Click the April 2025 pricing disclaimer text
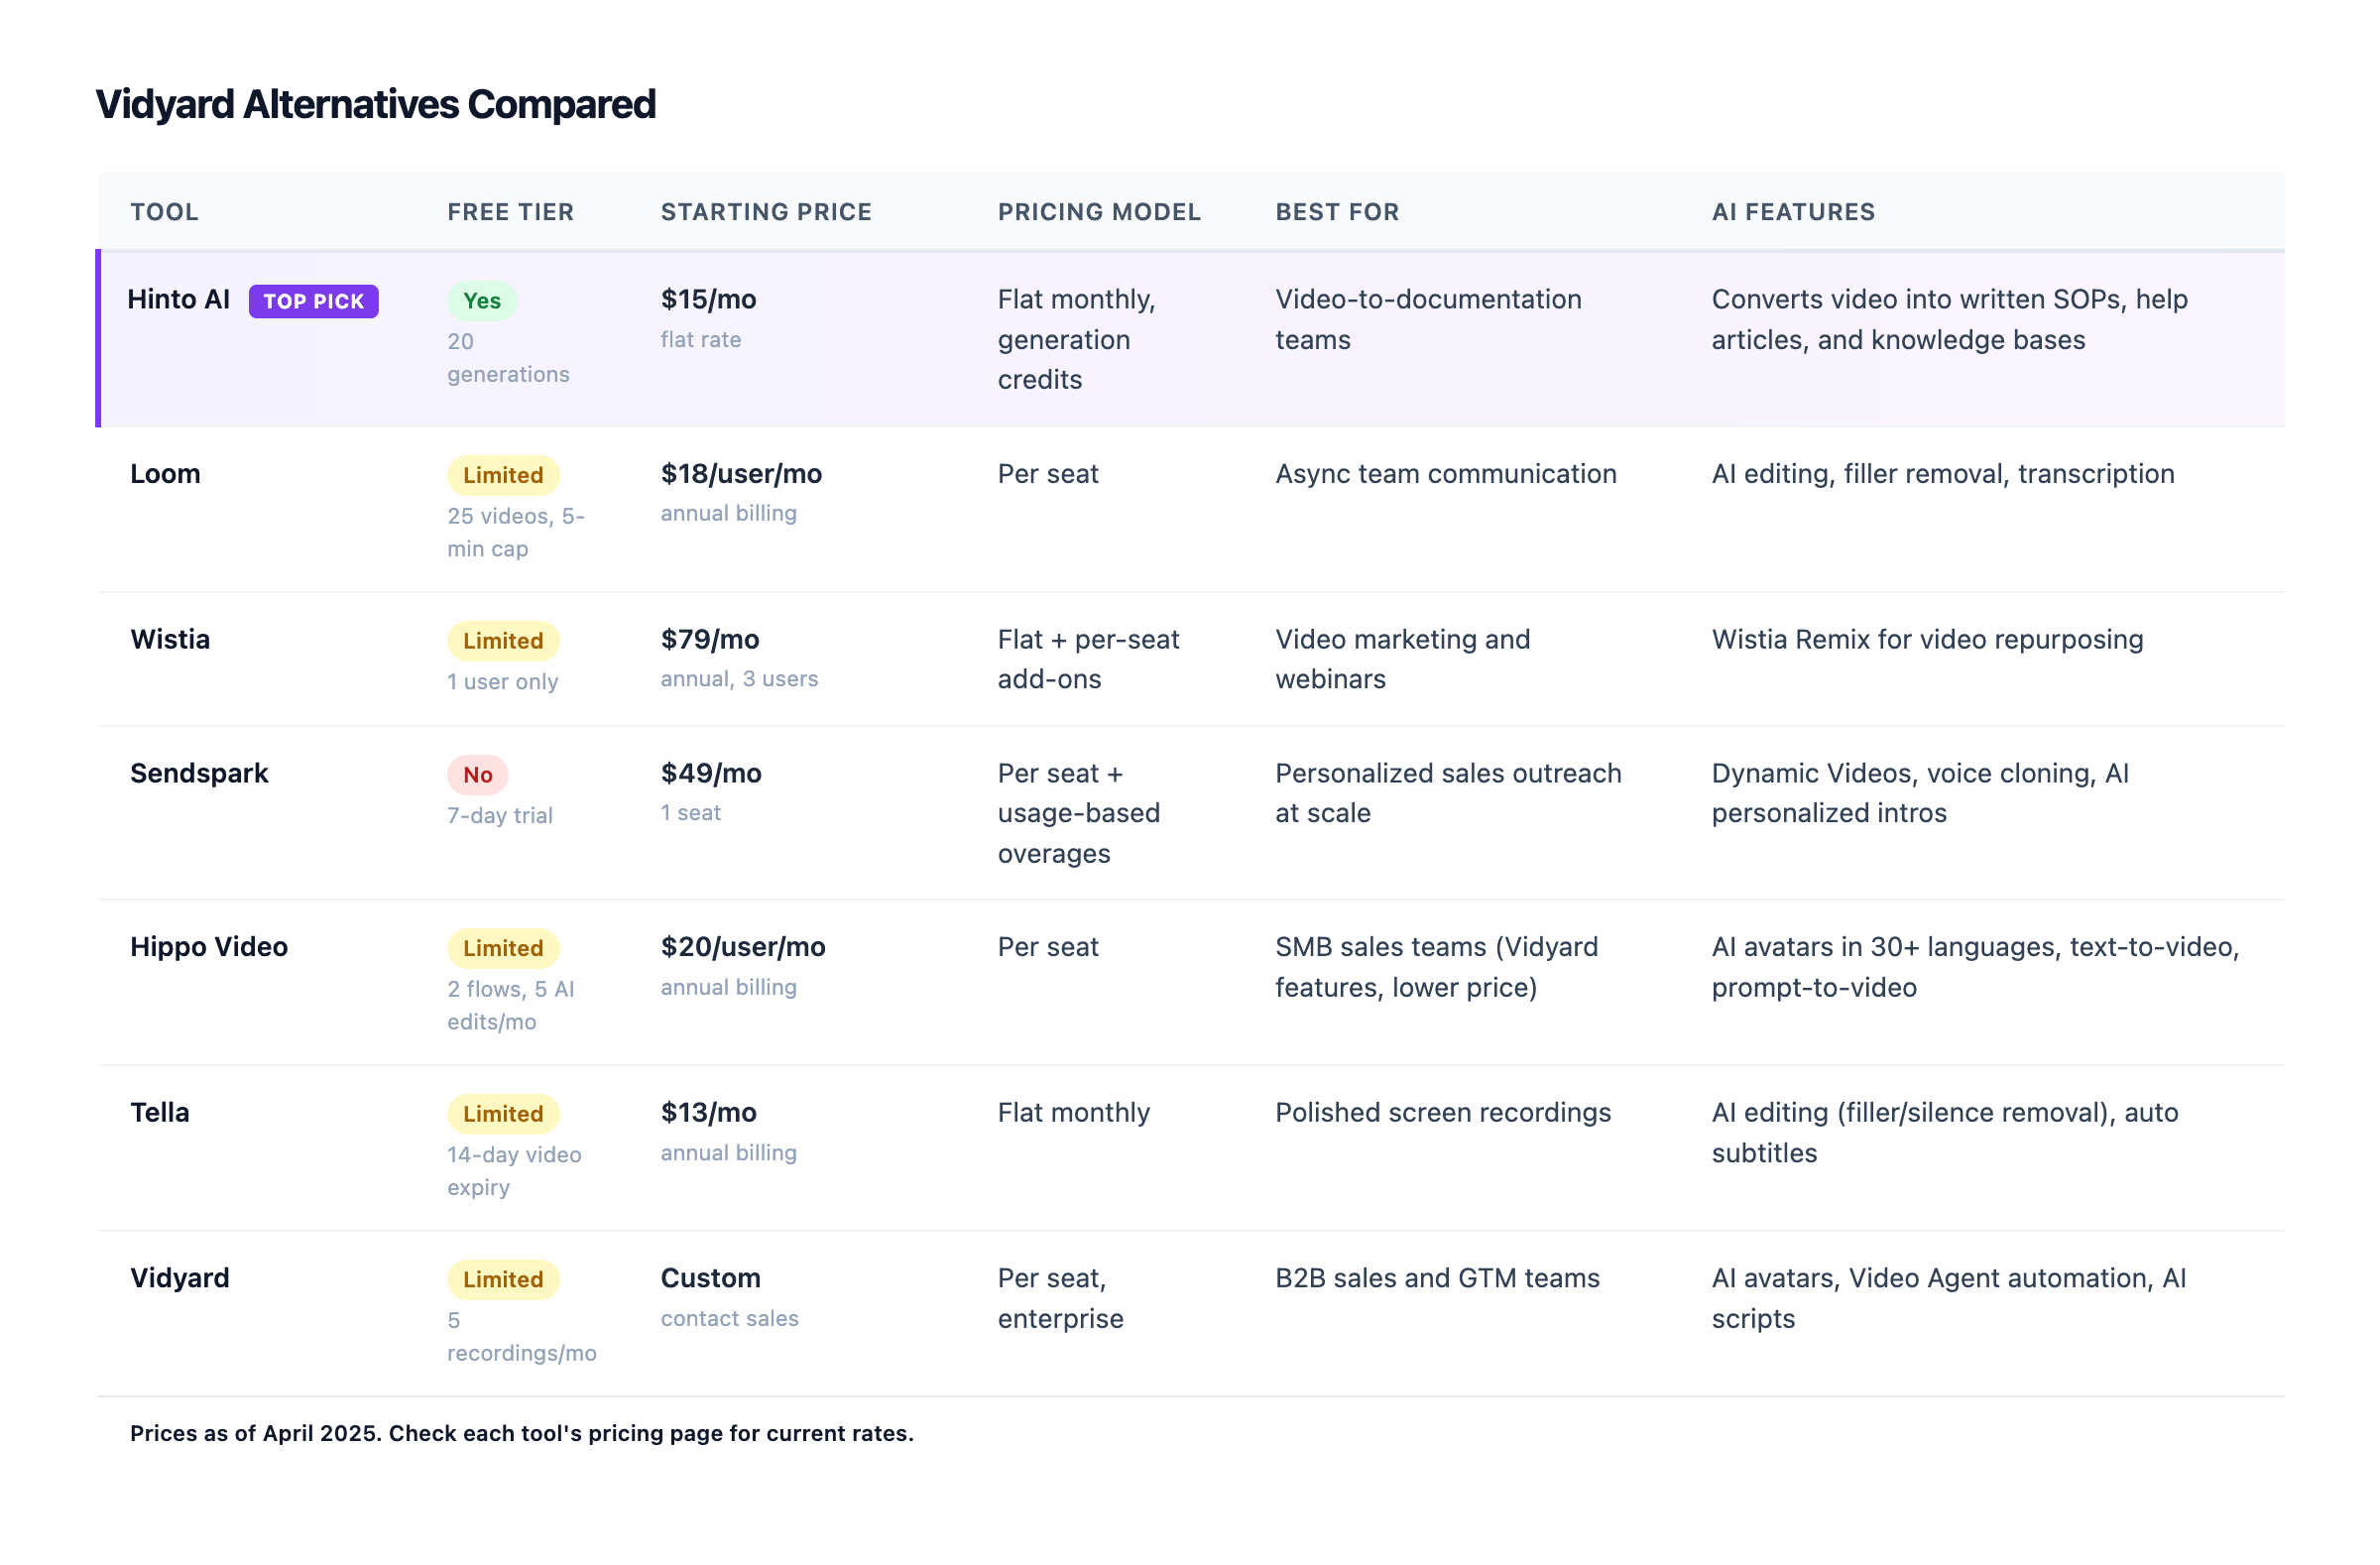Image resolution: width=2380 pixels, height=1565 pixels. [521, 1433]
